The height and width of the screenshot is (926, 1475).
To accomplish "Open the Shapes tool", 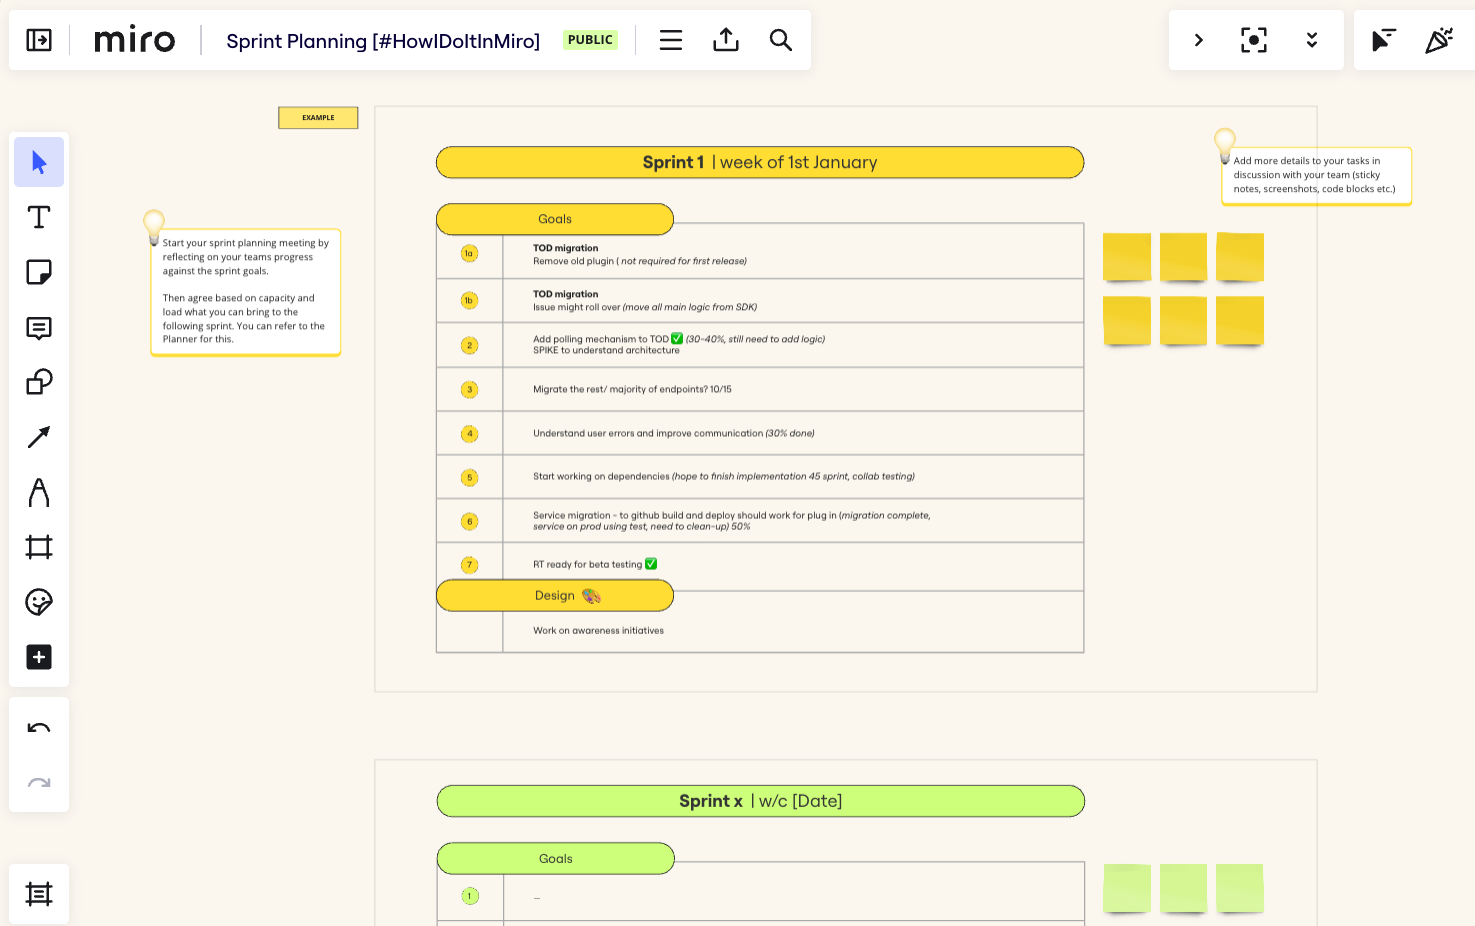I will 38,381.
